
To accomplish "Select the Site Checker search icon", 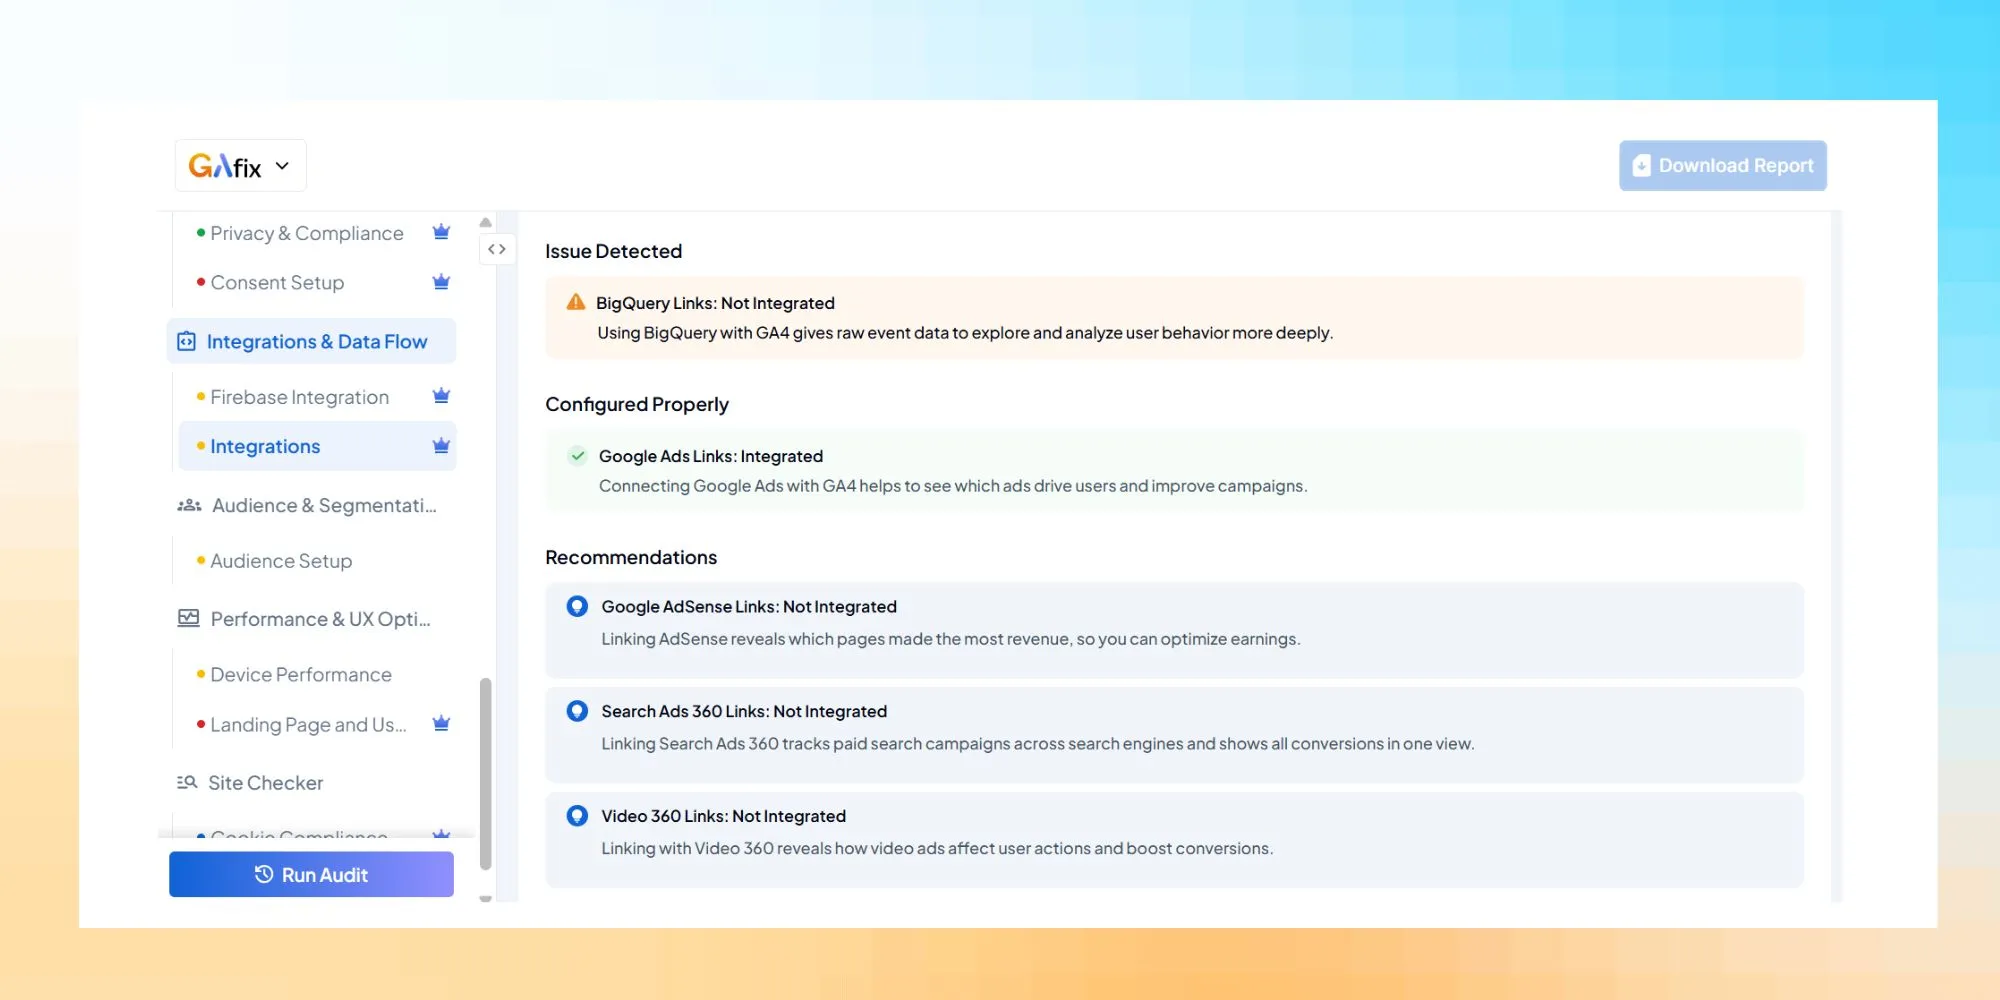I will coord(188,782).
